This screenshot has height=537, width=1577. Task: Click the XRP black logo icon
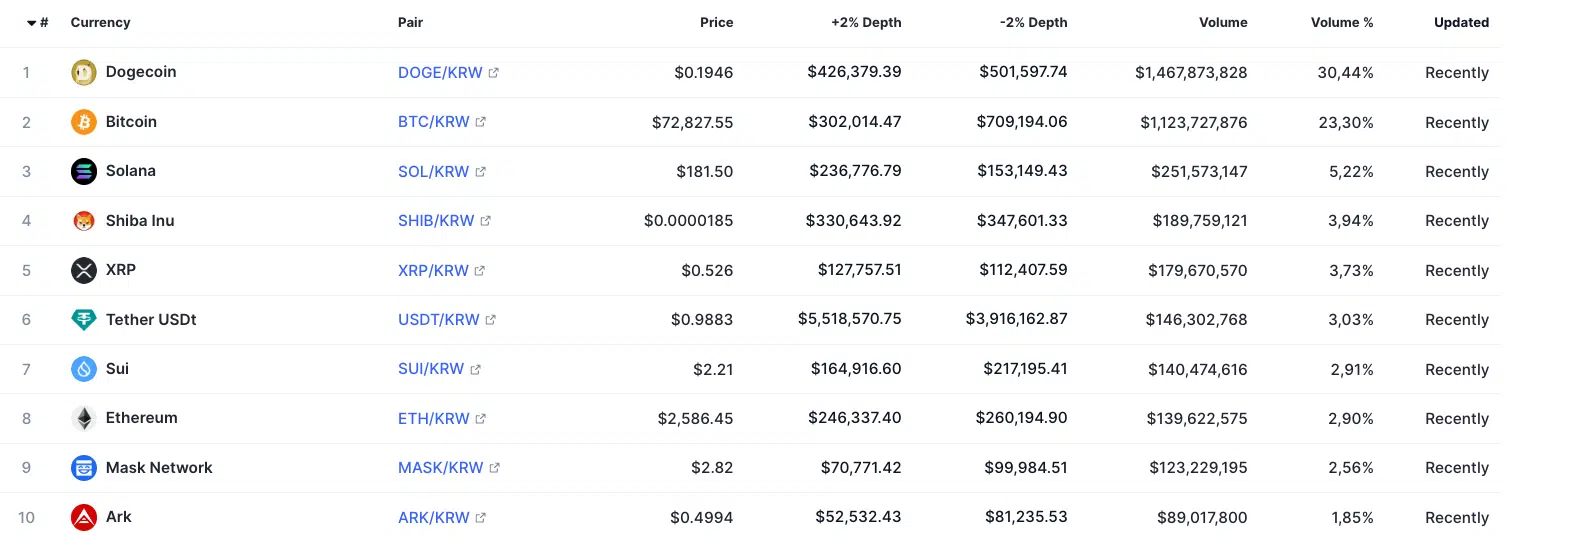84,270
